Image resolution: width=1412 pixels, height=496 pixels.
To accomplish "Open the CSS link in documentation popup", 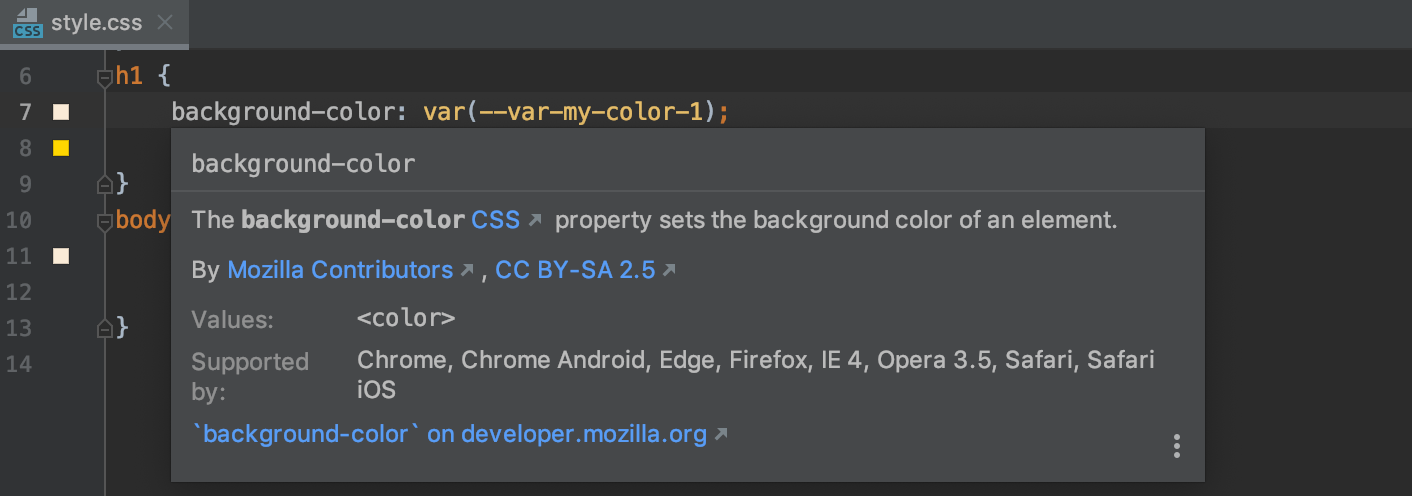I will click(495, 220).
